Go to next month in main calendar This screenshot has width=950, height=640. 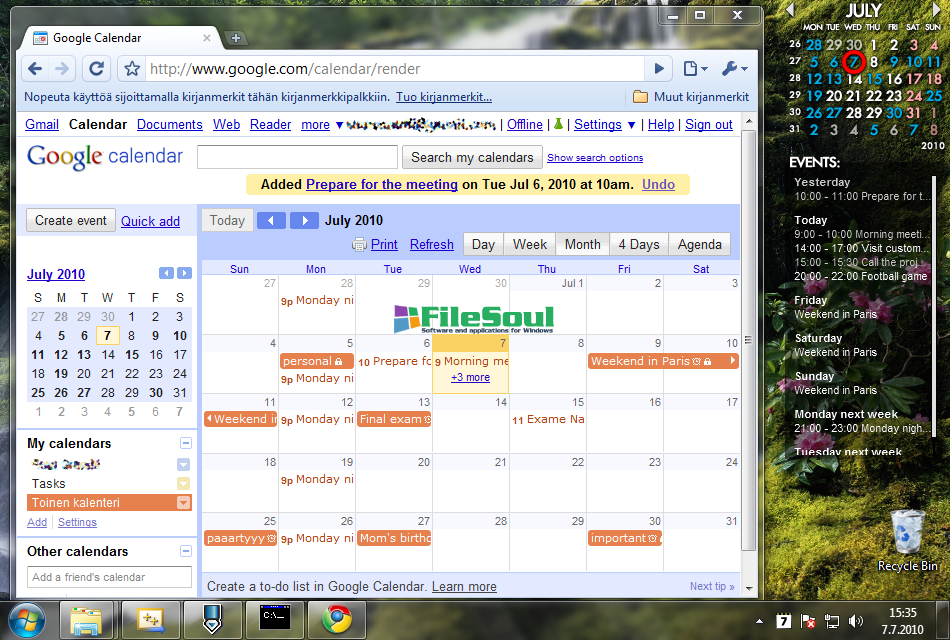pos(304,220)
